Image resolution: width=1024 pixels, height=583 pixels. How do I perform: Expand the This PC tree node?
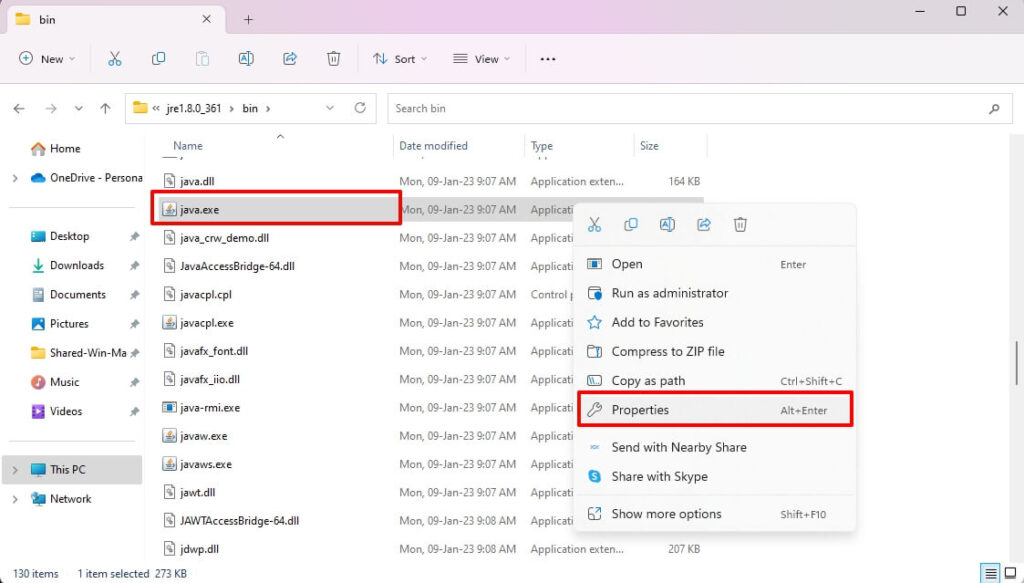(x=14, y=469)
